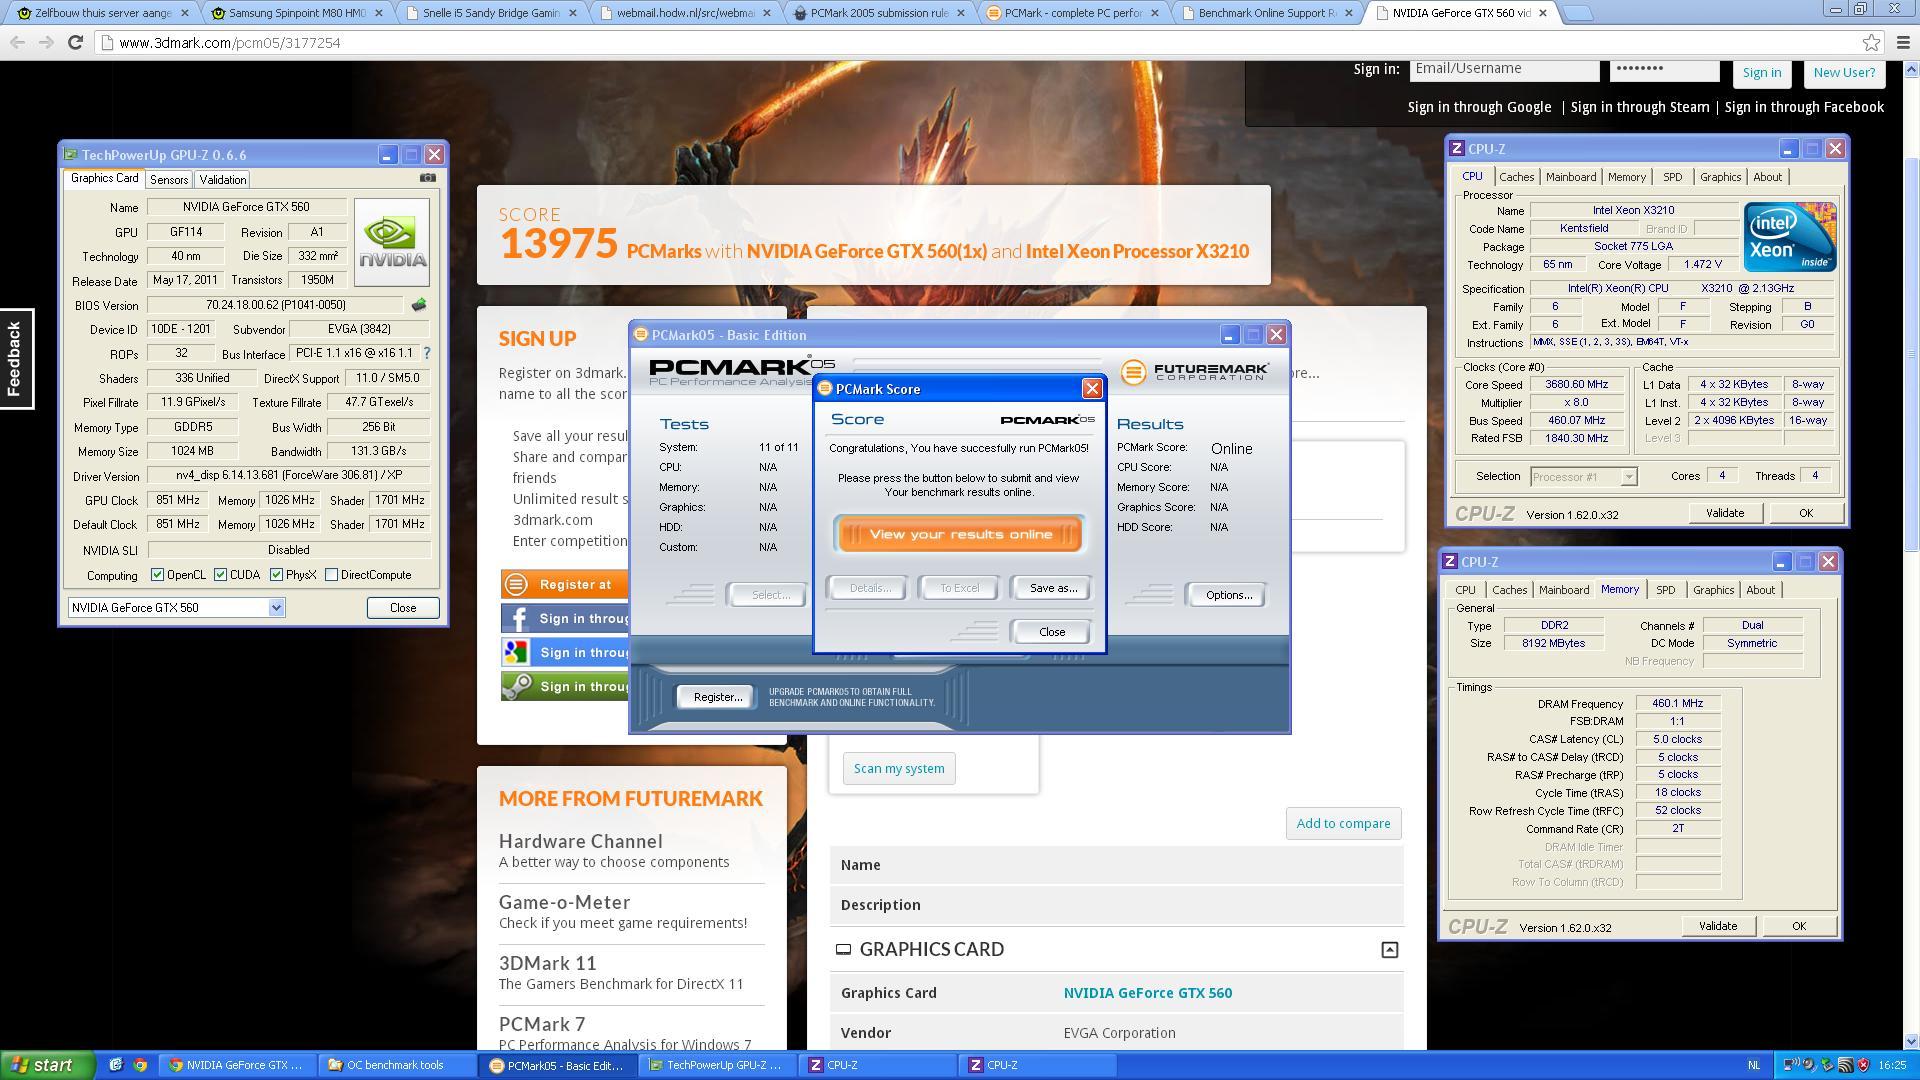Open NVIDIA GeForce GTX 560 link

1147,993
